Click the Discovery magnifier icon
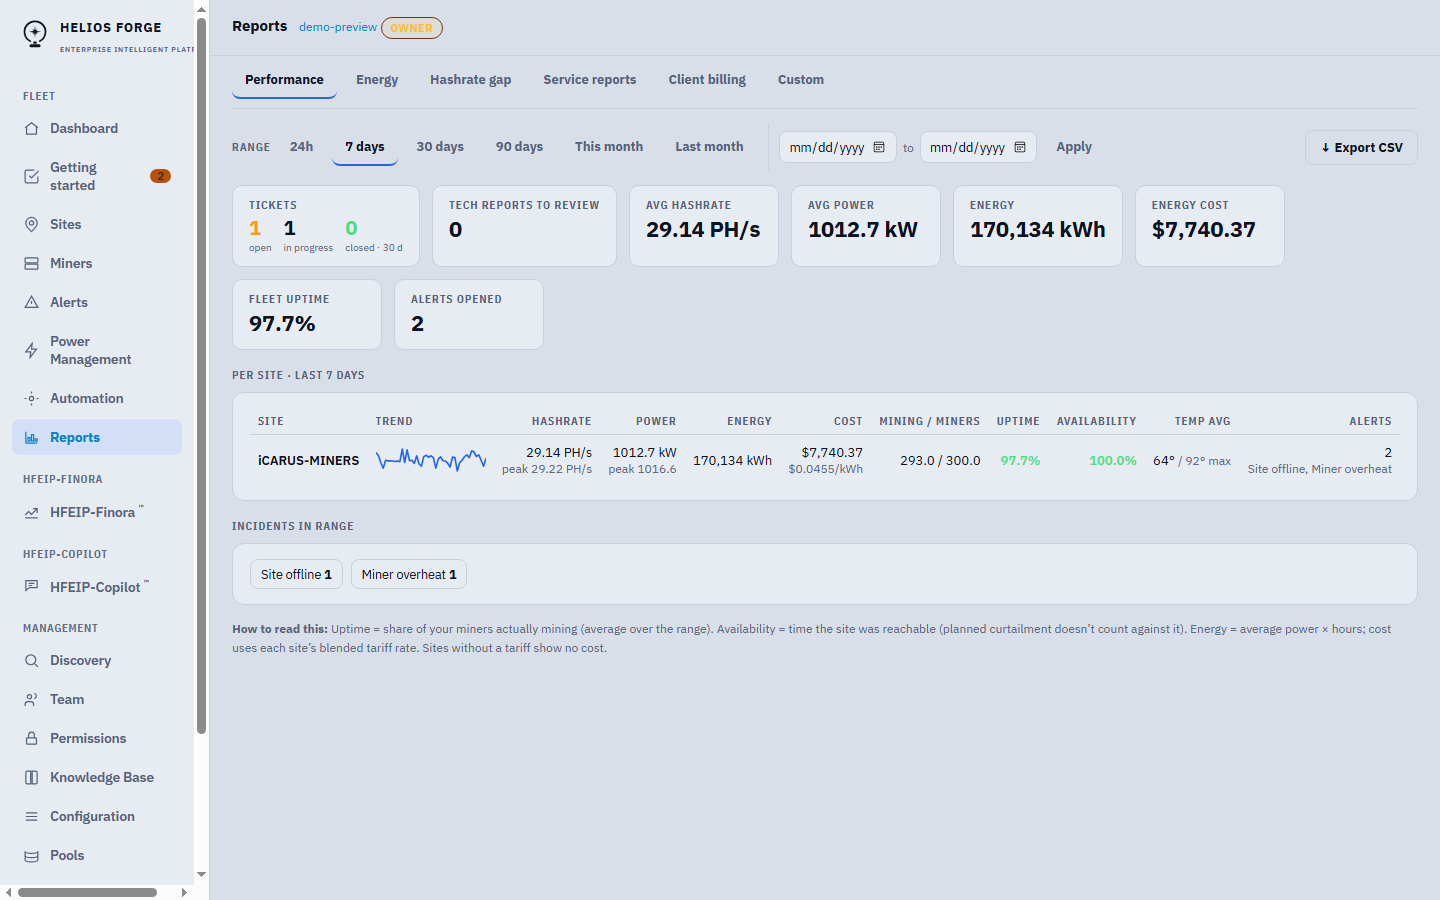Image resolution: width=1440 pixels, height=900 pixels. [31, 660]
